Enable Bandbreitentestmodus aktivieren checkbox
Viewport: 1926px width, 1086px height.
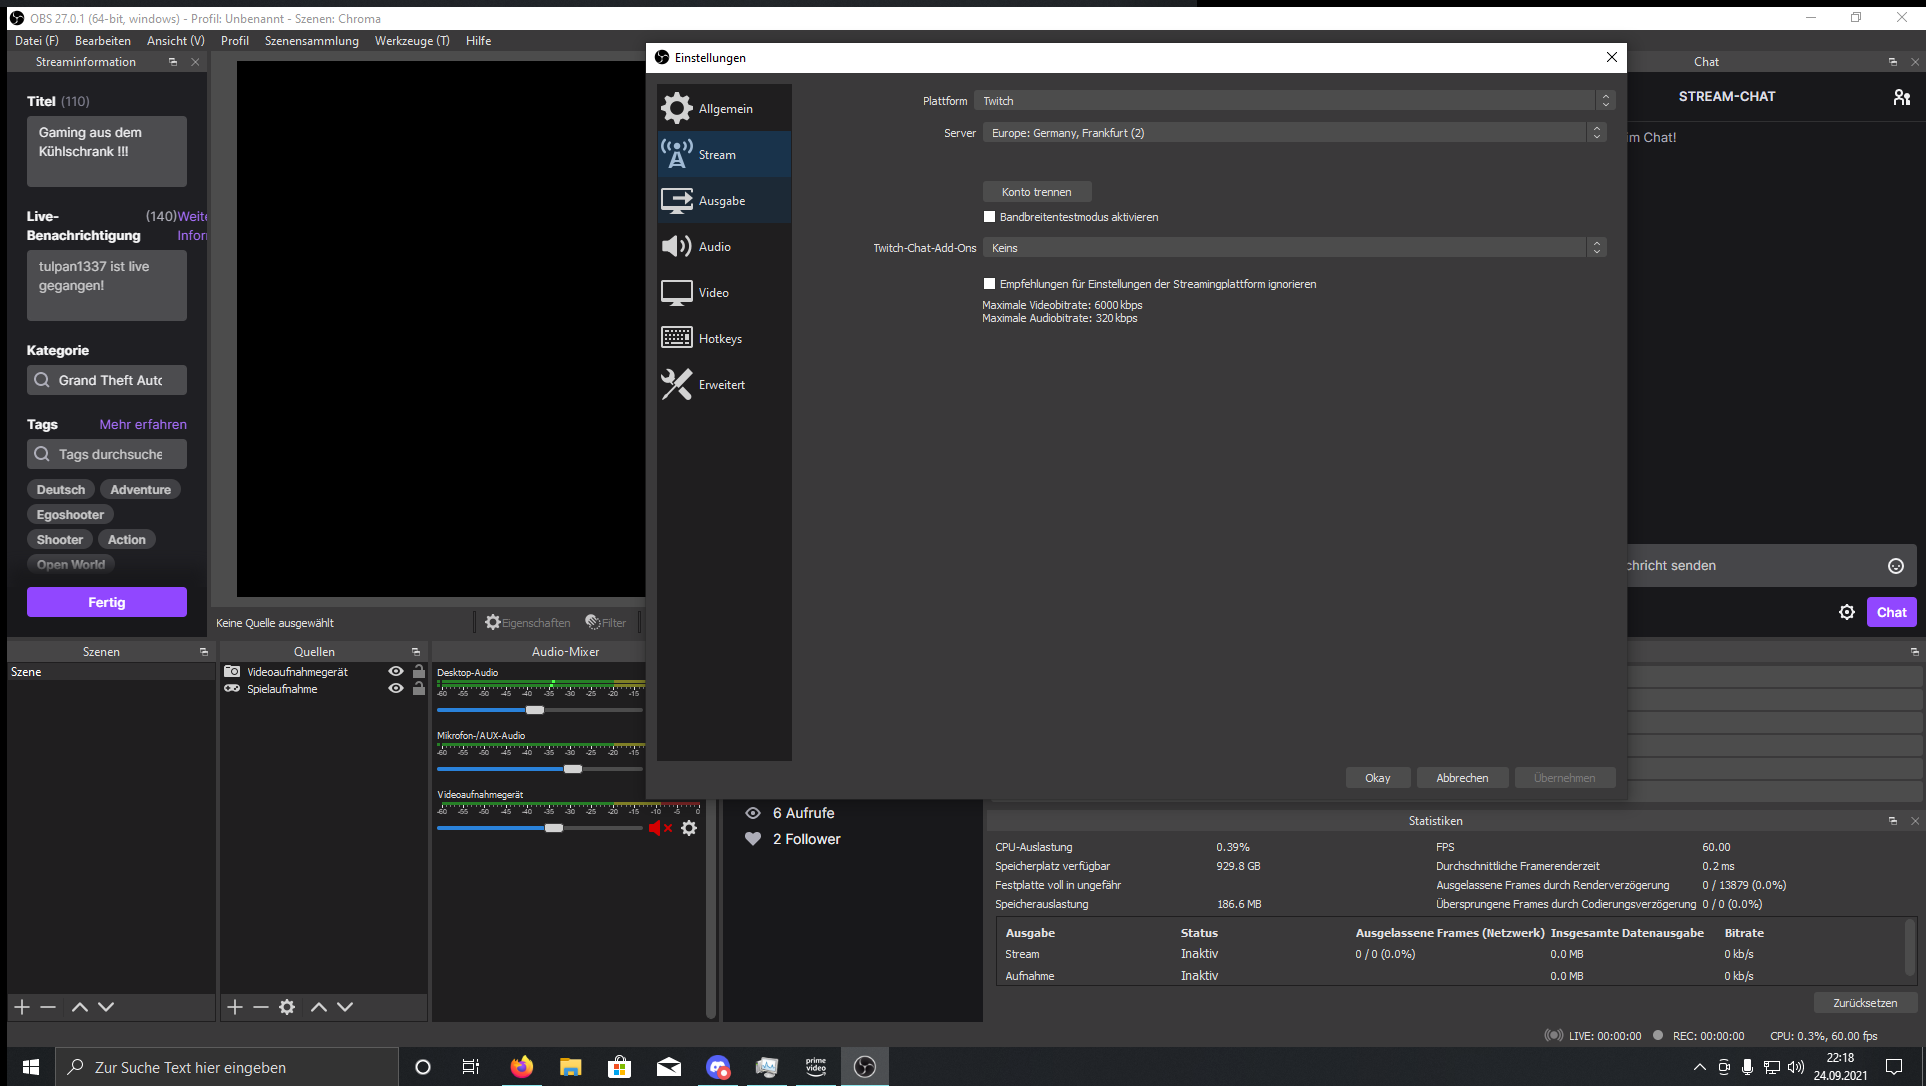tap(989, 217)
